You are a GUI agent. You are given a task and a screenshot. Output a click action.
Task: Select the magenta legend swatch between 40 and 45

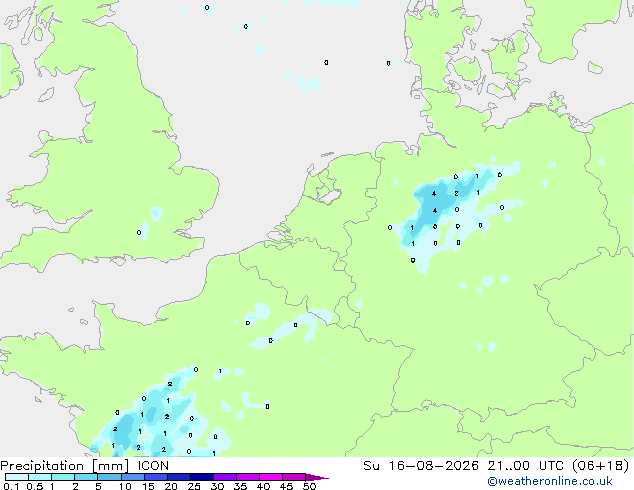(271, 477)
